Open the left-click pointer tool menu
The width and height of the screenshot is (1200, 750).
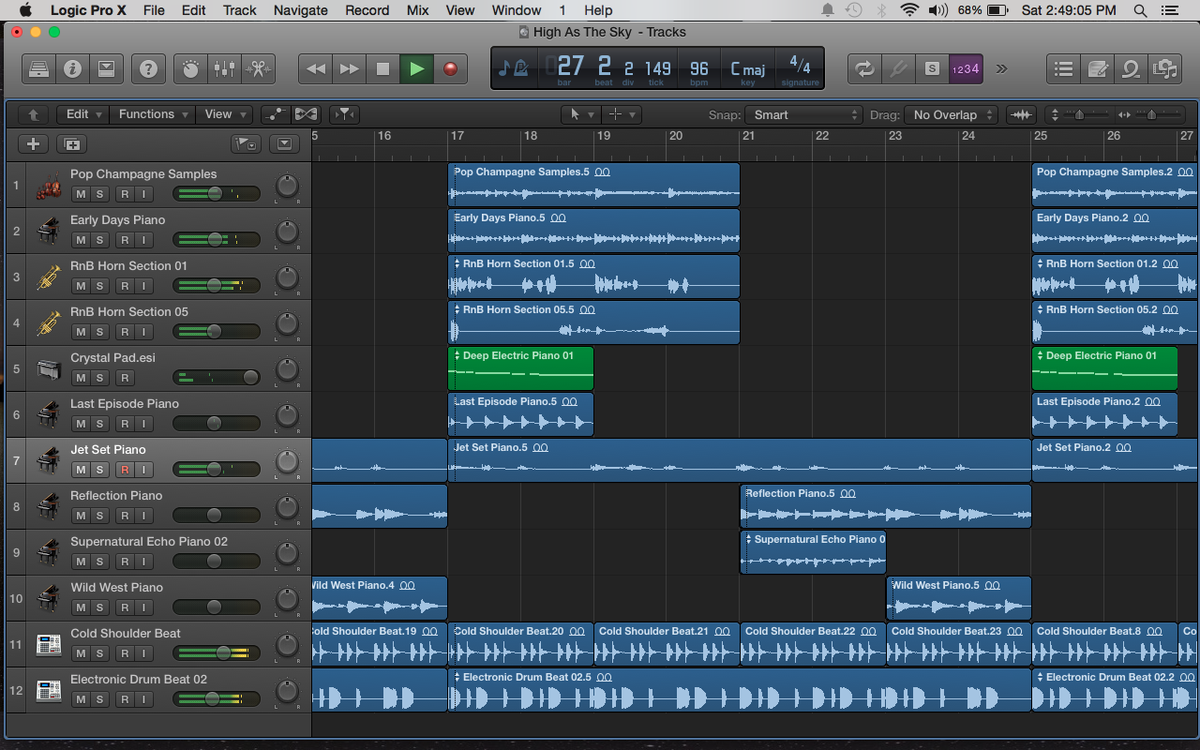[580, 115]
